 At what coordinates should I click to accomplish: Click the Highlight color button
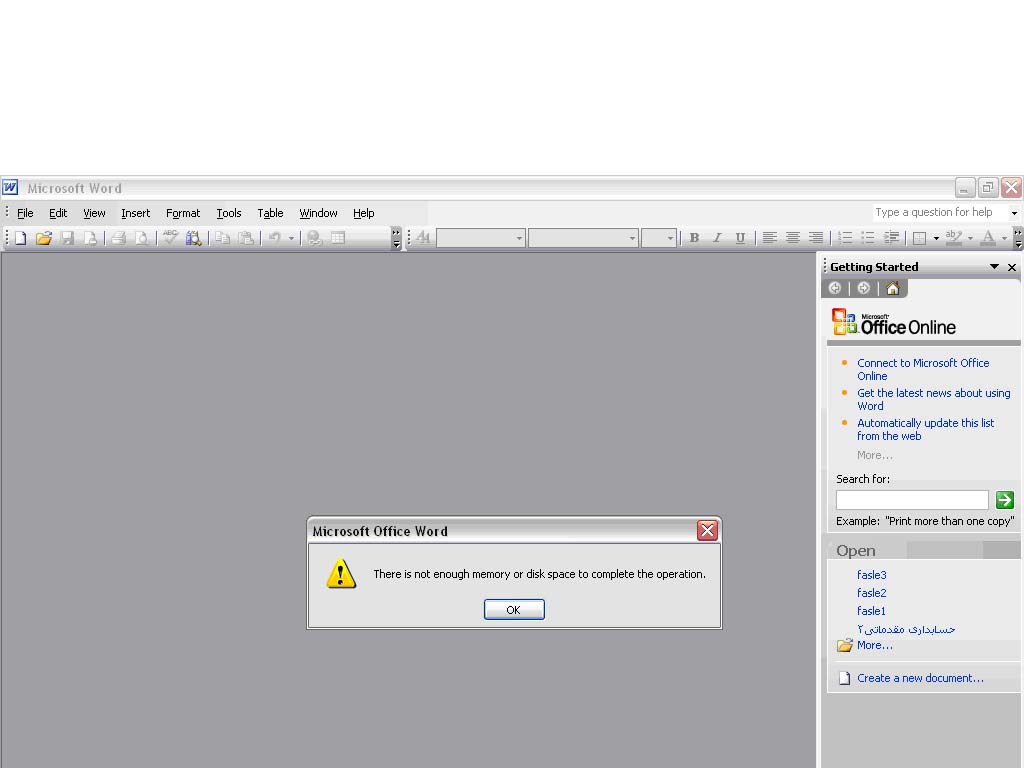[954, 238]
